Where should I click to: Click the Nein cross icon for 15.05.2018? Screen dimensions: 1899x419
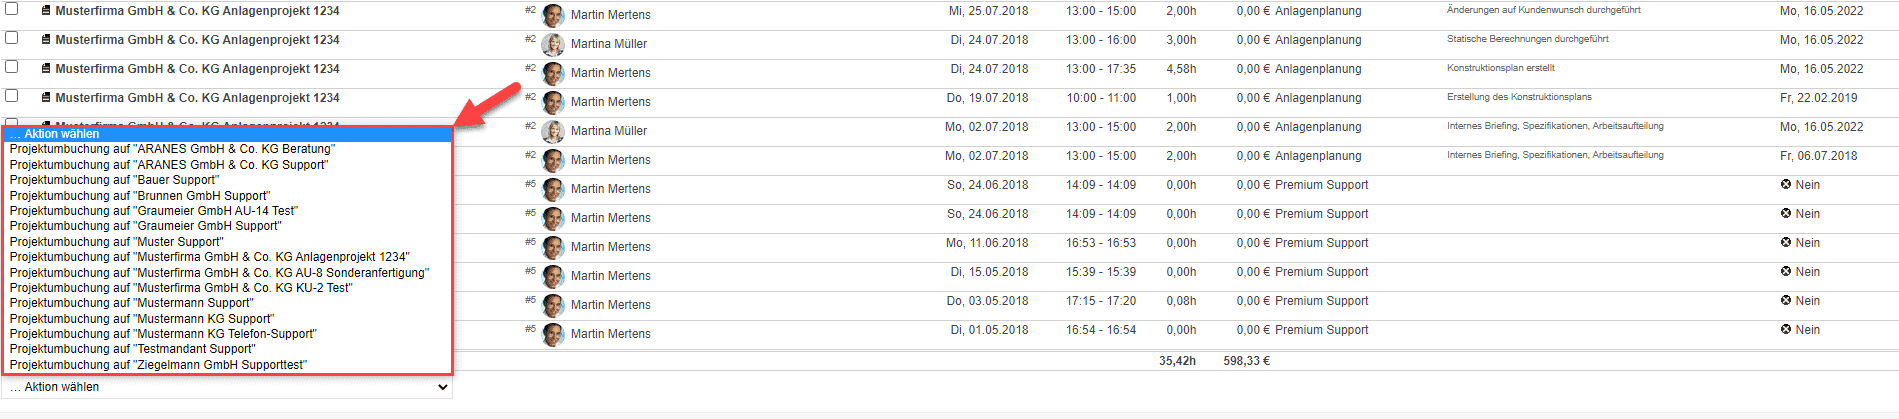pyautogui.click(x=1786, y=272)
